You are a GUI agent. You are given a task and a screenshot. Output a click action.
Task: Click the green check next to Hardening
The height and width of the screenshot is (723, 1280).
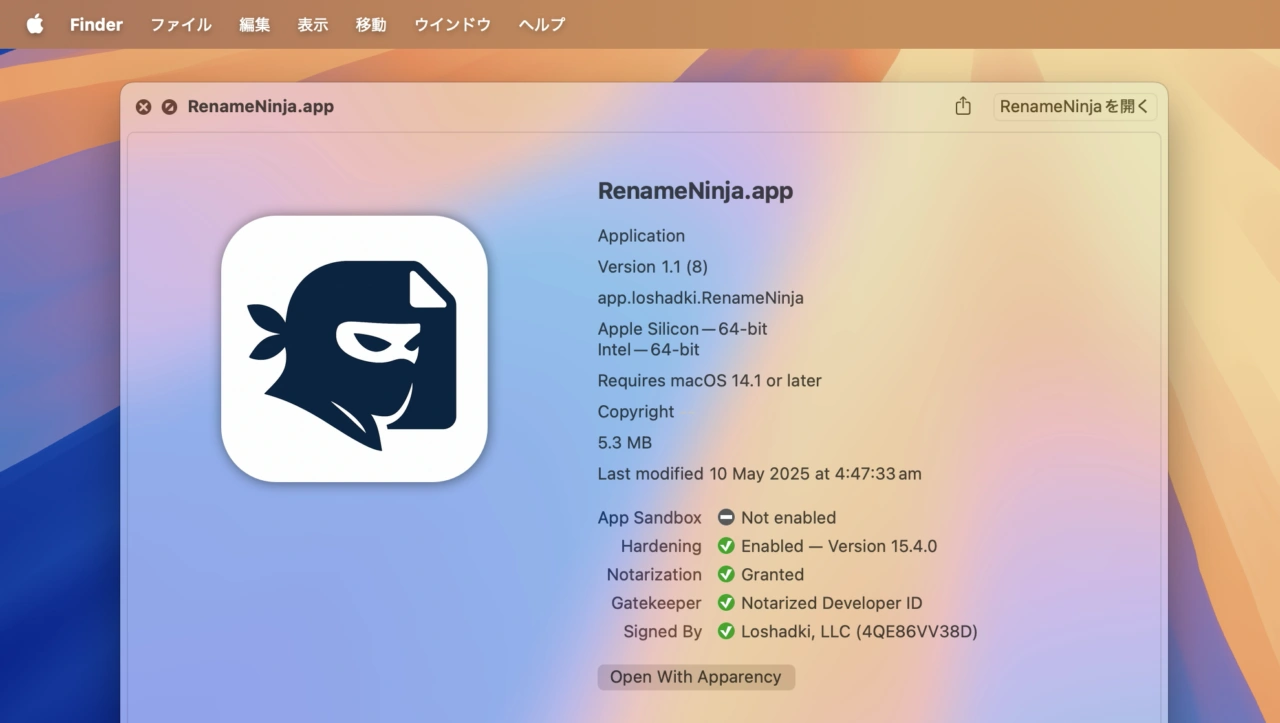point(726,546)
